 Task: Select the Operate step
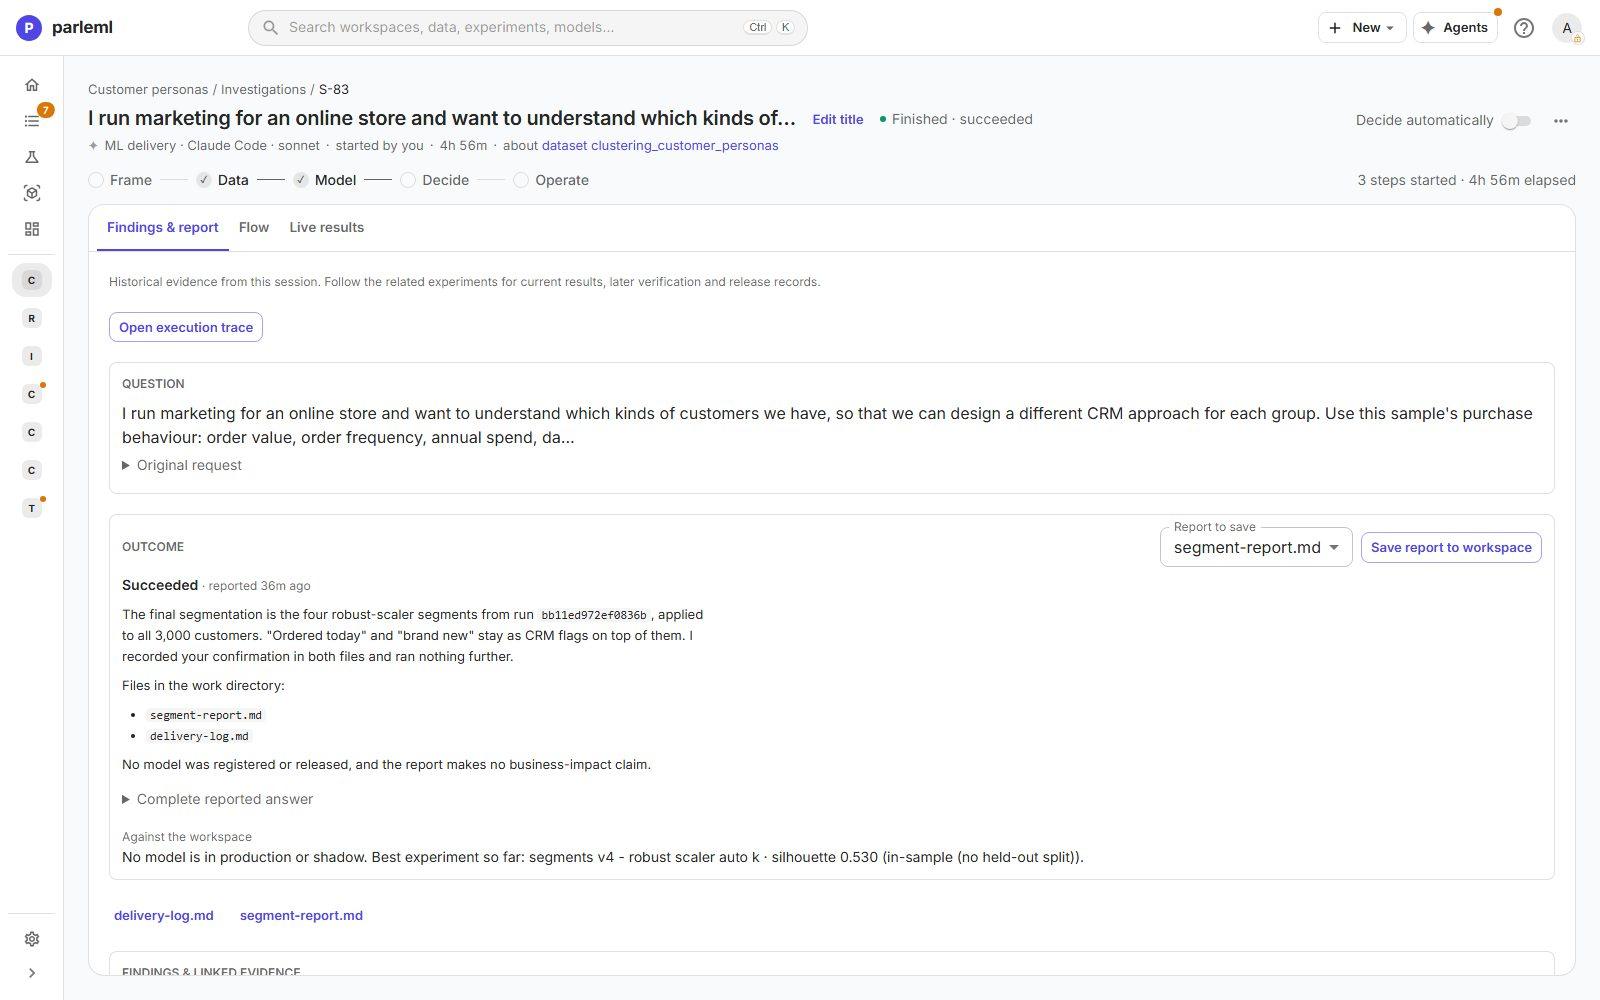pyautogui.click(x=551, y=180)
